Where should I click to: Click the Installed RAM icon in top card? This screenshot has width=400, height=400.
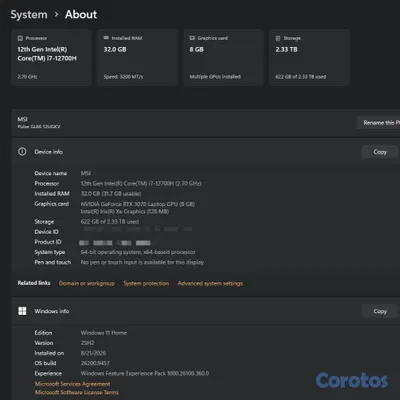pos(106,38)
